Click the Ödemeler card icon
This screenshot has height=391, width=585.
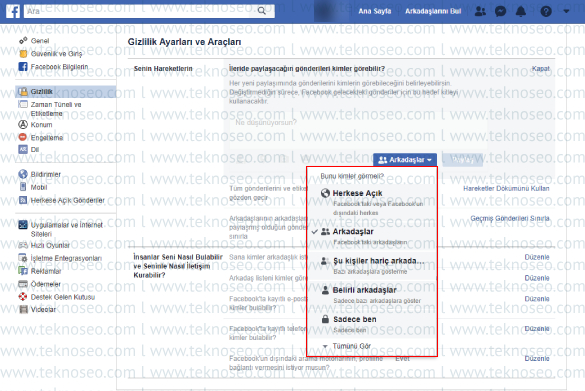point(23,284)
